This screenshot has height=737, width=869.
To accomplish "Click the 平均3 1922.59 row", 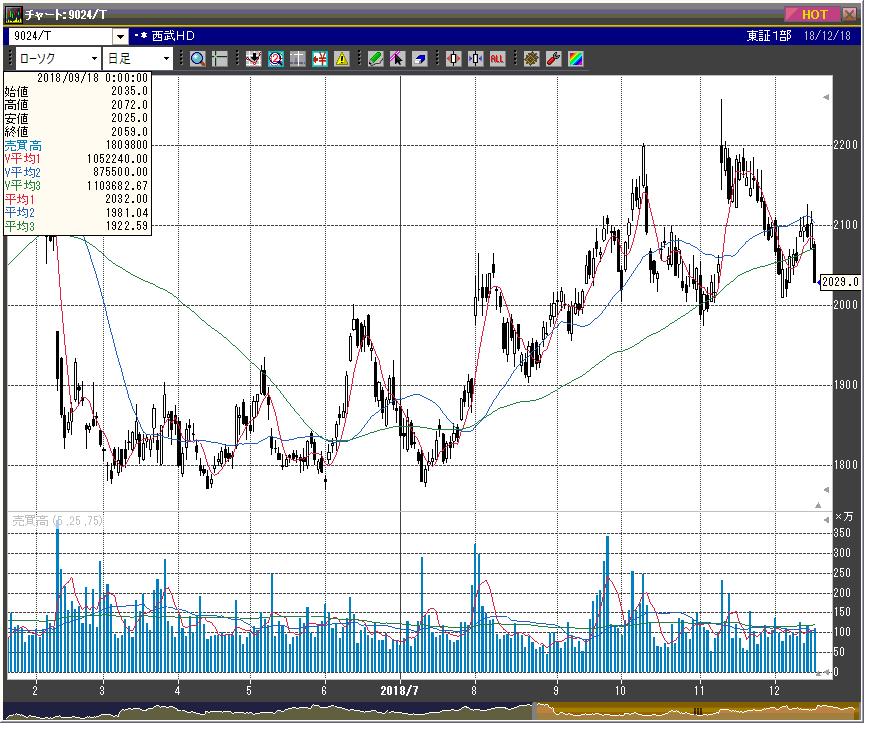I will tap(76, 226).
